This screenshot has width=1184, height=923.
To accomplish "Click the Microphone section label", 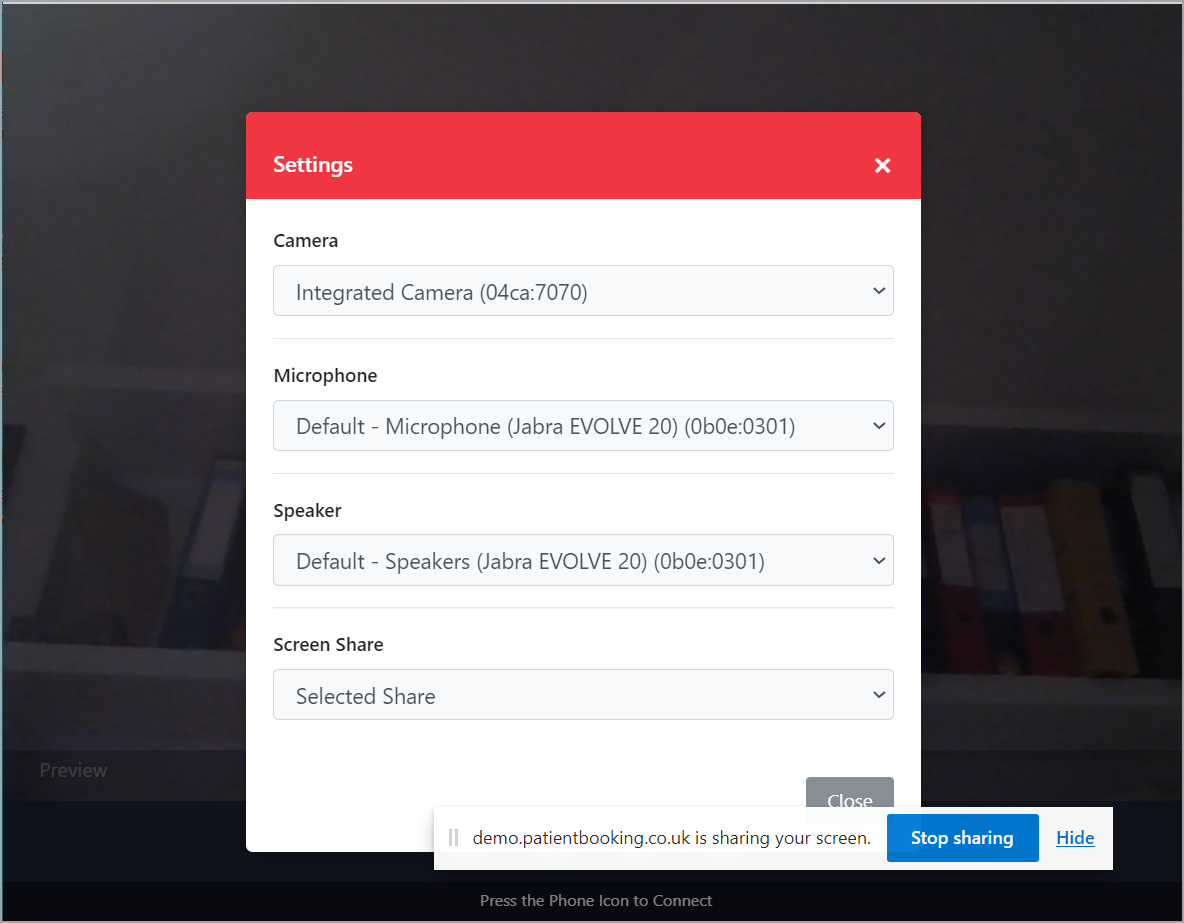I will click(325, 376).
